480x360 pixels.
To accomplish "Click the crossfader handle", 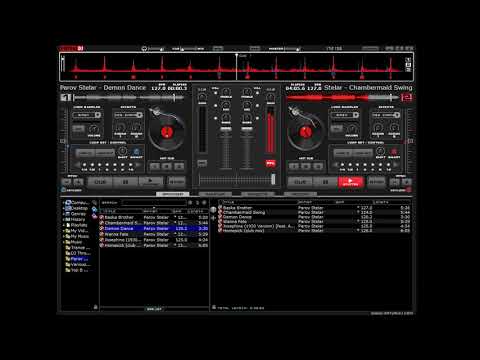I will [273, 179].
